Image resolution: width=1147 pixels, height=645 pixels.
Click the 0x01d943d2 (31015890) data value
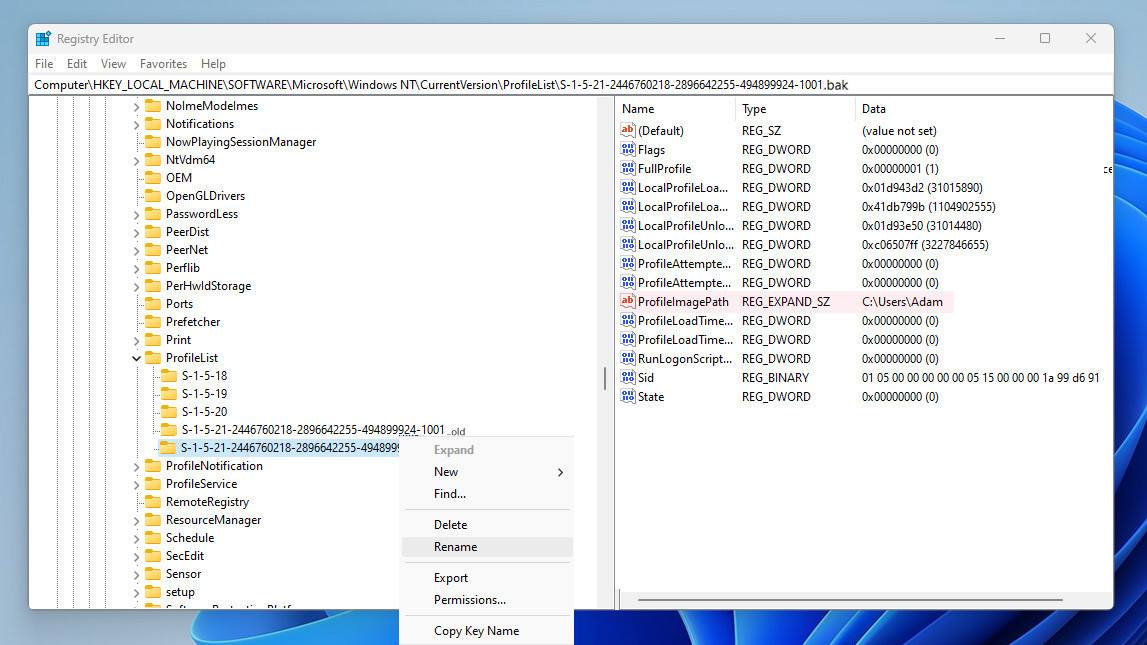[x=922, y=188]
